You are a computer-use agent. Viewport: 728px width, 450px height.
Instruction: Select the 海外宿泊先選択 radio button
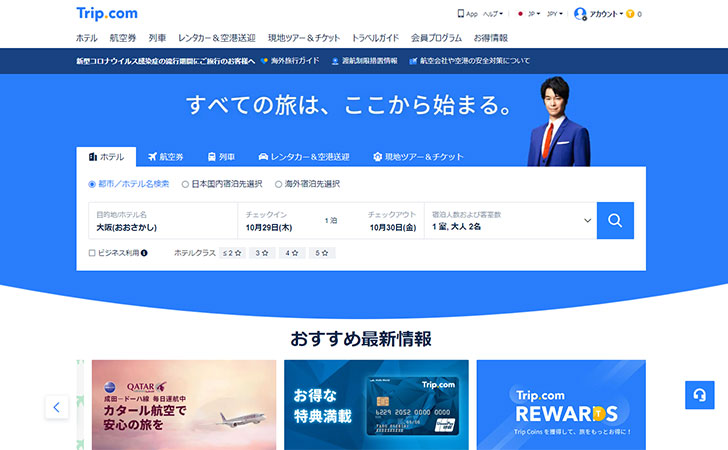click(x=278, y=184)
